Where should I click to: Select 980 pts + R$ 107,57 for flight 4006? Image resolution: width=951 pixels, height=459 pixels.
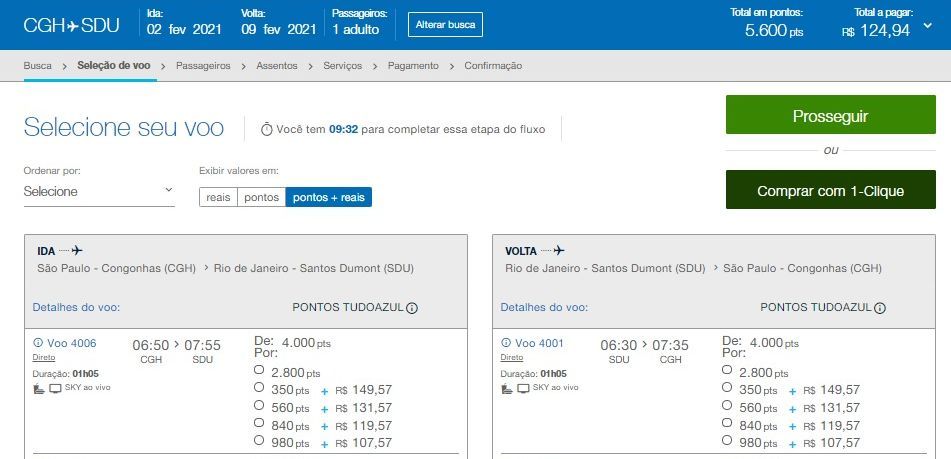259,440
